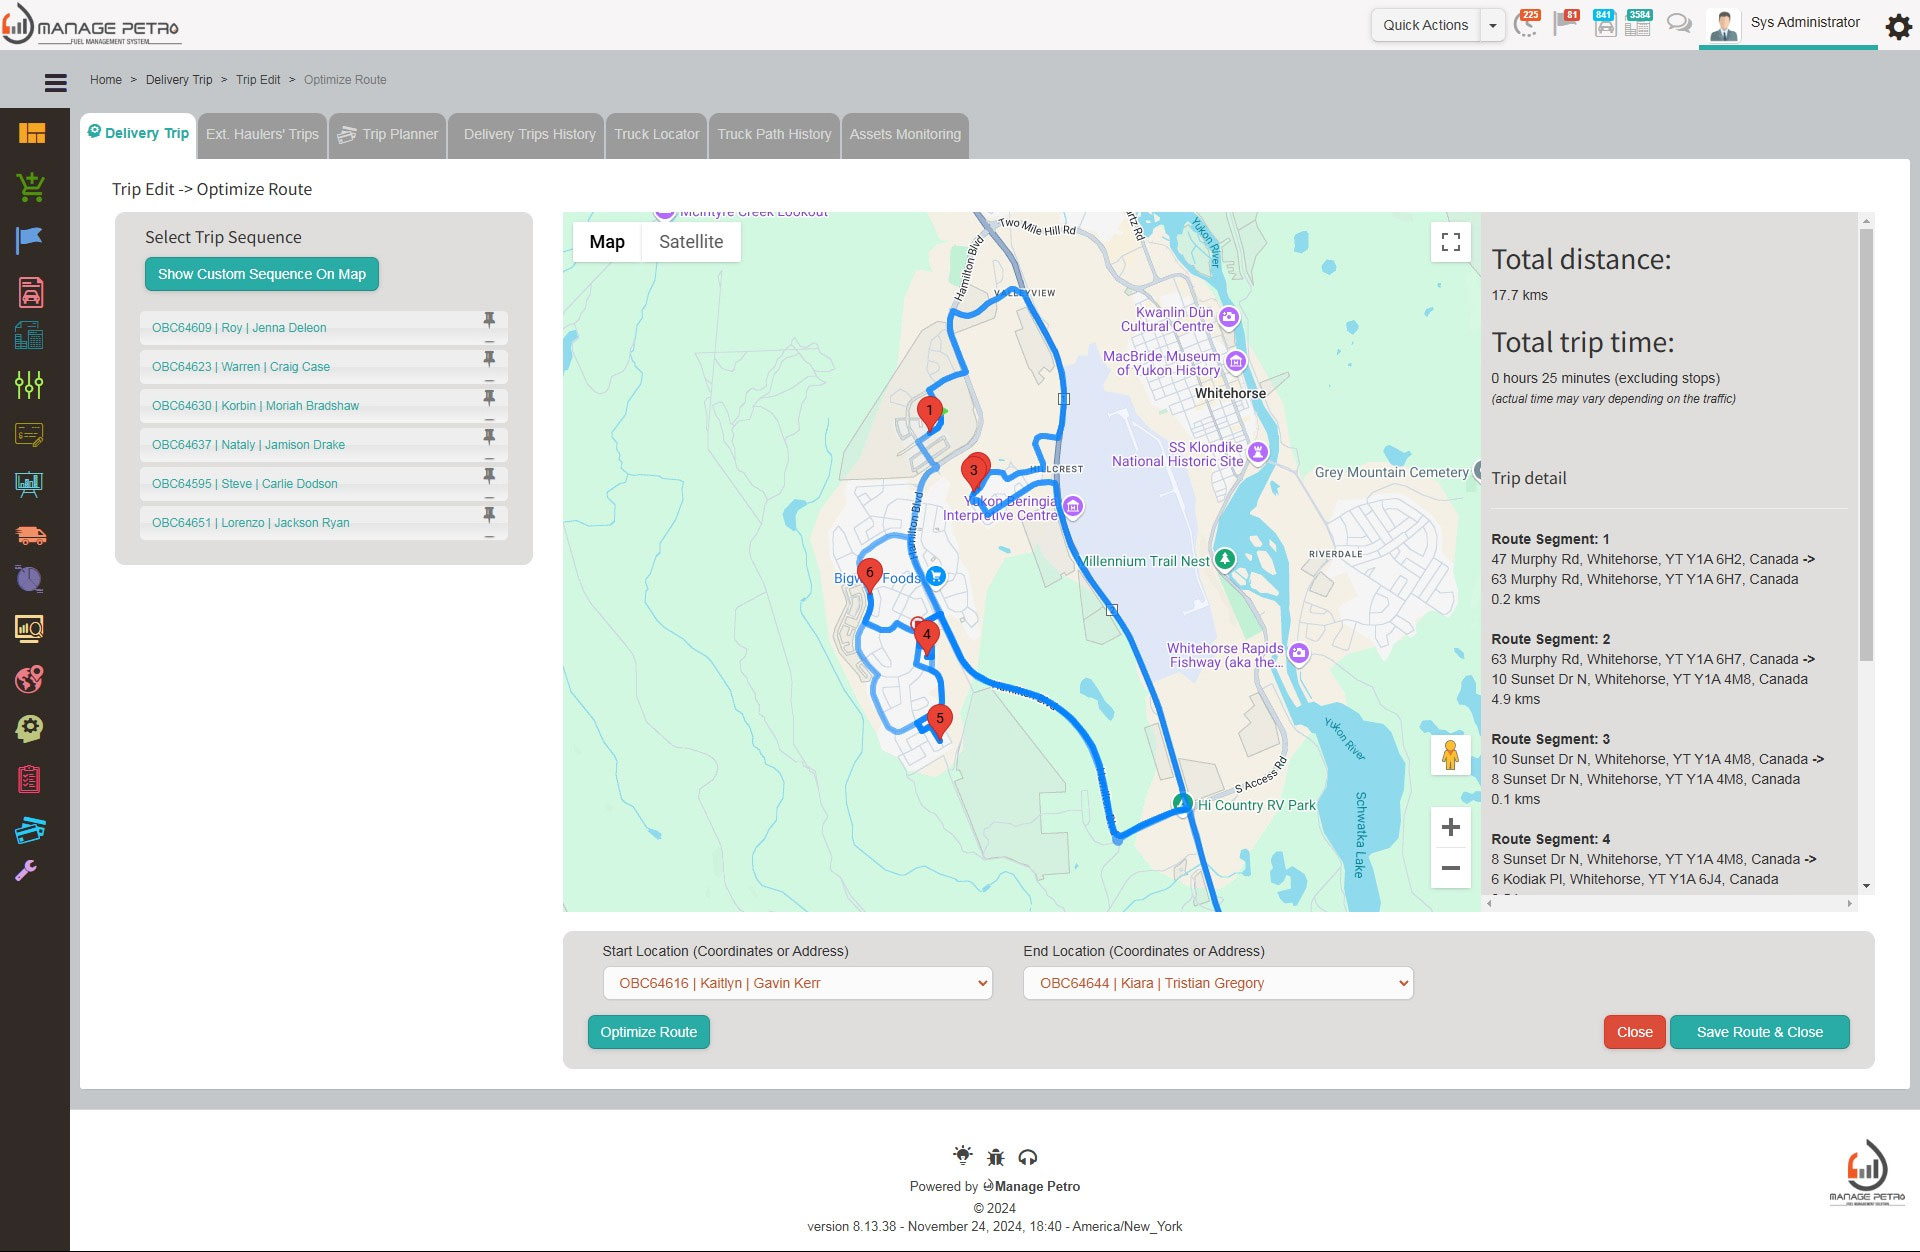Expand the Quick Actions dropdown arrow
The image size is (1920, 1252).
point(1493,25)
